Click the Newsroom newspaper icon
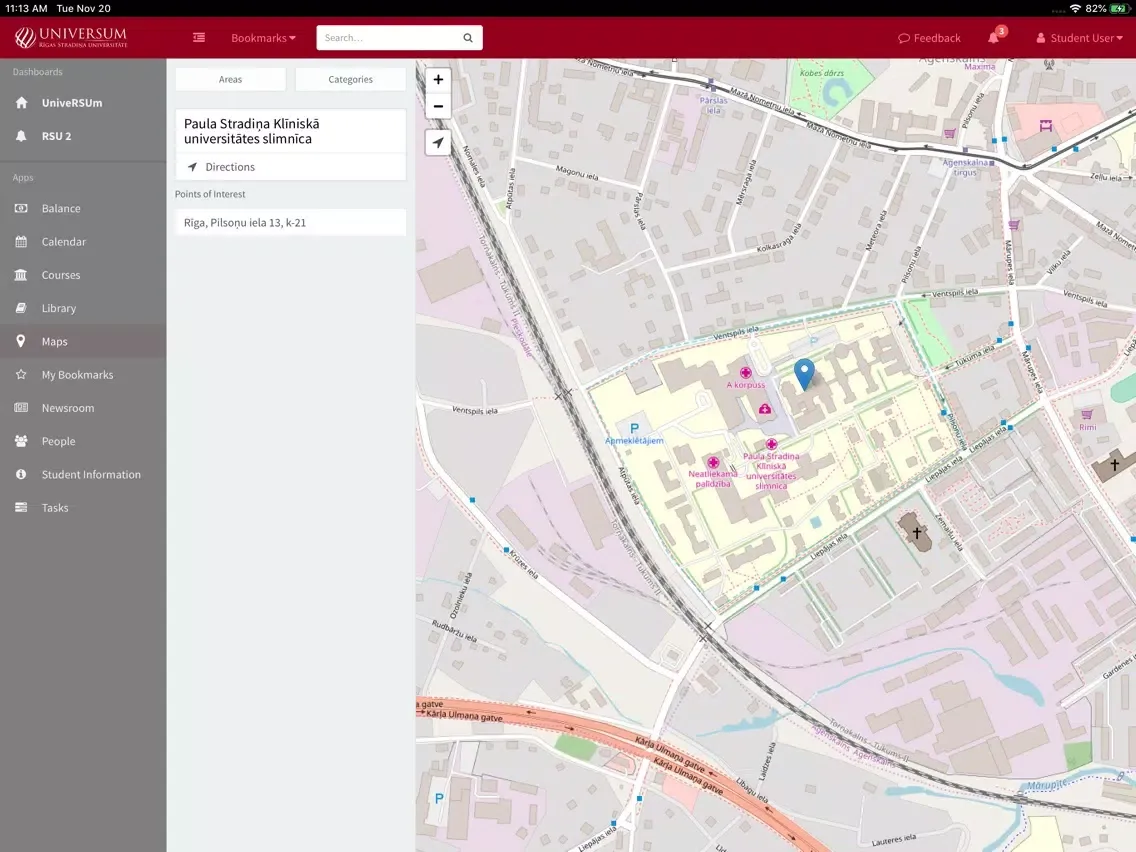This screenshot has width=1136, height=852. (21, 408)
